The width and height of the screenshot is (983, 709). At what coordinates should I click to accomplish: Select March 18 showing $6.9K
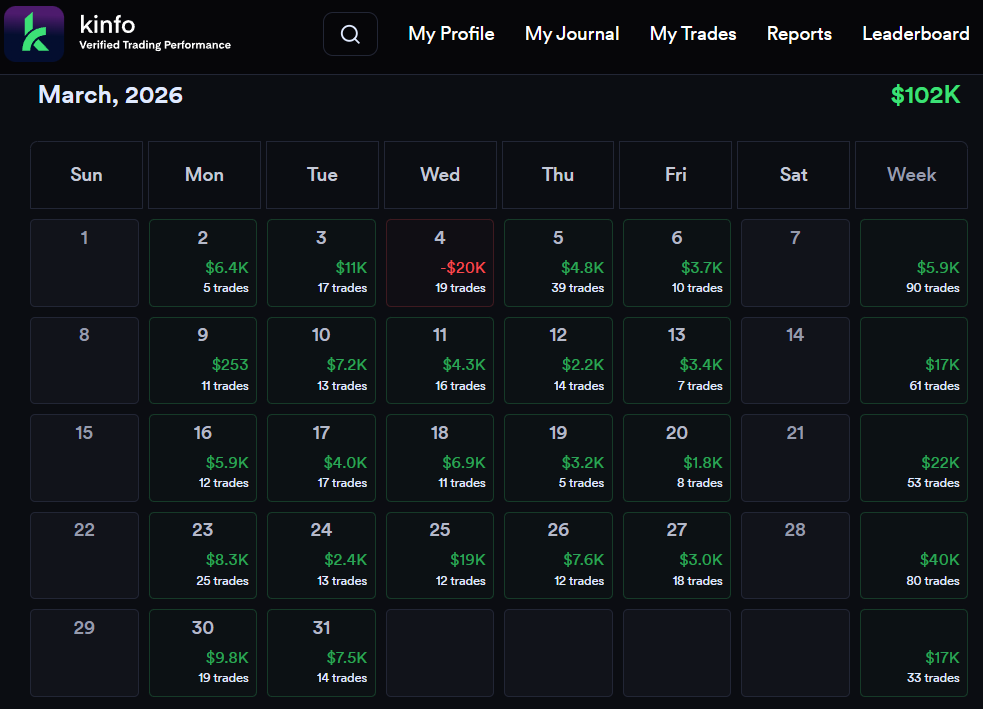[x=440, y=458]
